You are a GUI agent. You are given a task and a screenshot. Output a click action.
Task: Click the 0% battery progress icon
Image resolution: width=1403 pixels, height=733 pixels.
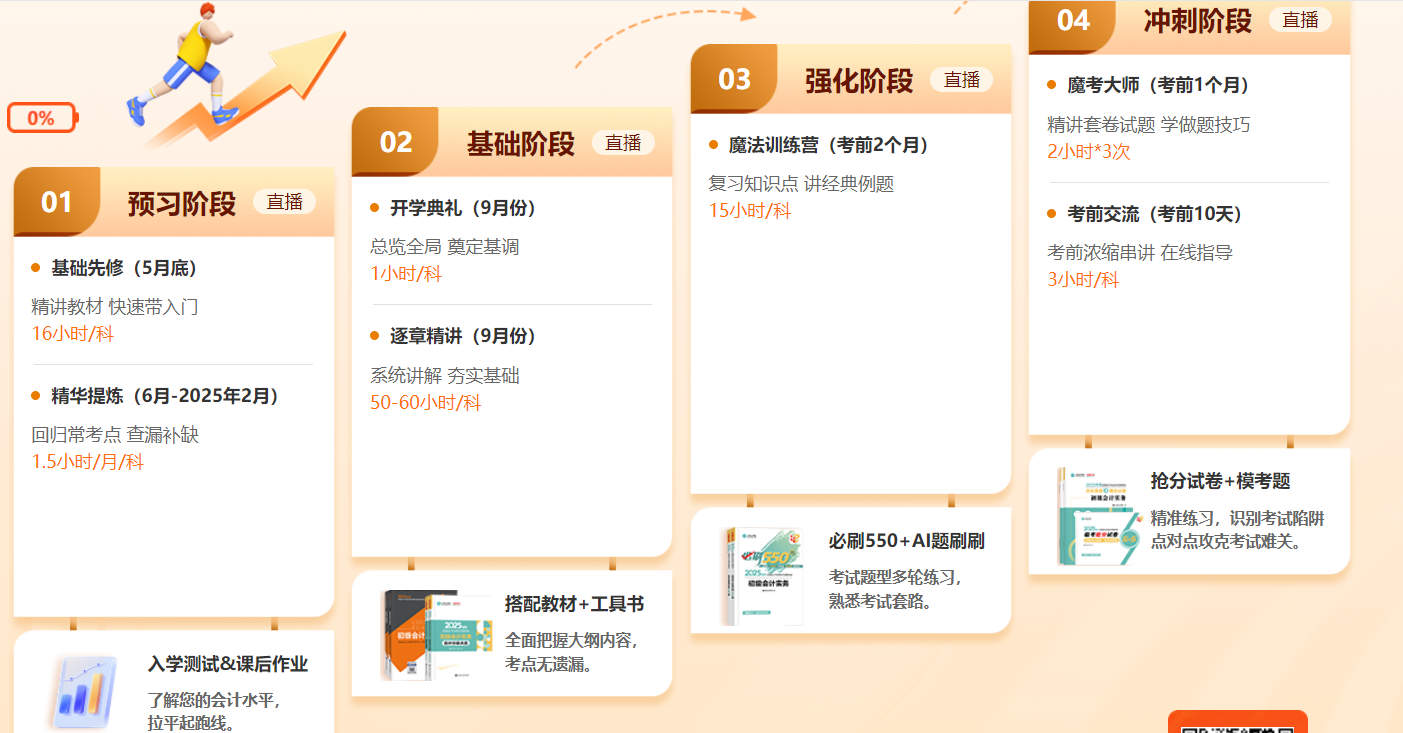coord(42,118)
